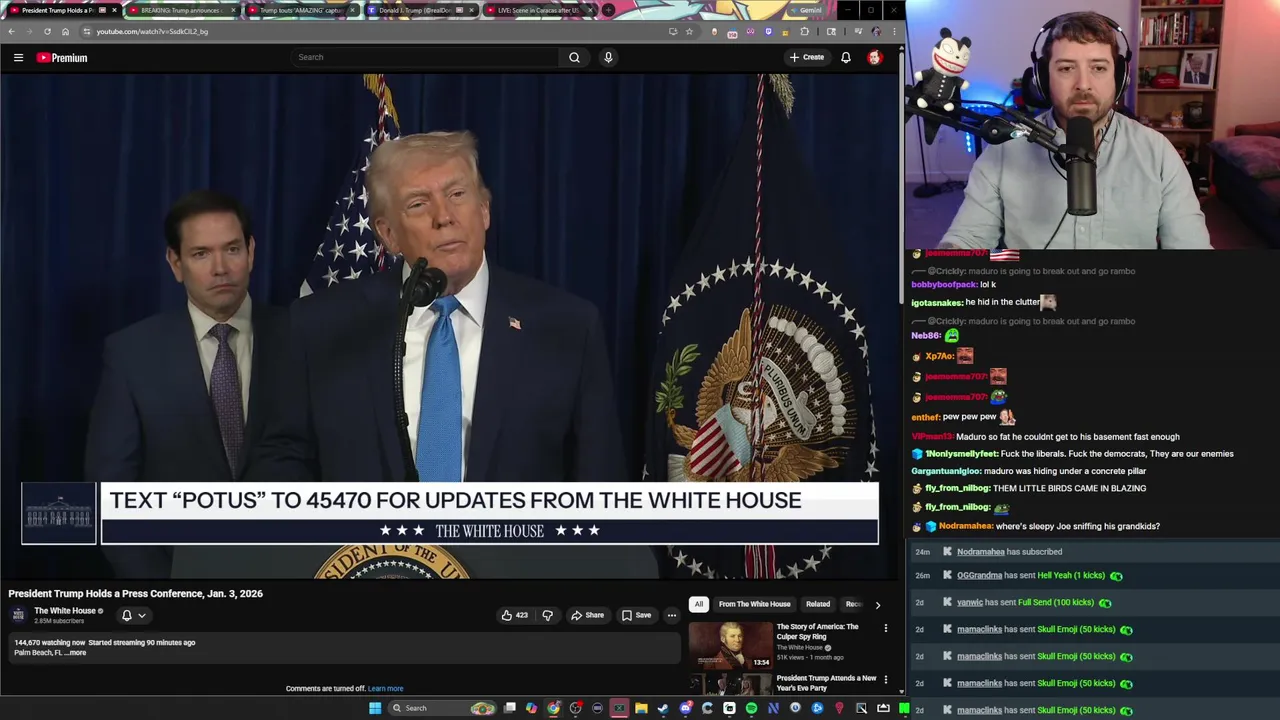Switch to "Trump touts 'AMAZING' capture" tab
This screenshot has height=720, width=1280.
300,10
